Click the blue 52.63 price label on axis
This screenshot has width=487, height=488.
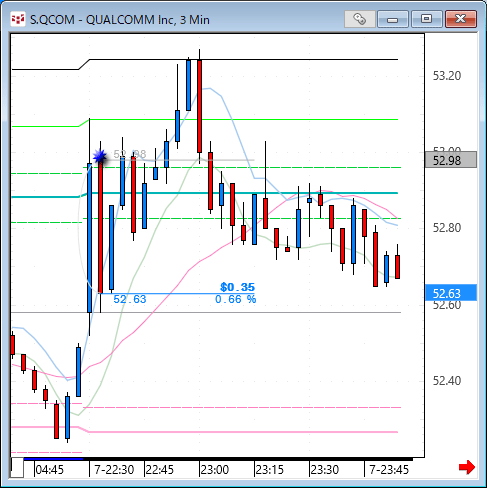pyautogui.click(x=451, y=293)
